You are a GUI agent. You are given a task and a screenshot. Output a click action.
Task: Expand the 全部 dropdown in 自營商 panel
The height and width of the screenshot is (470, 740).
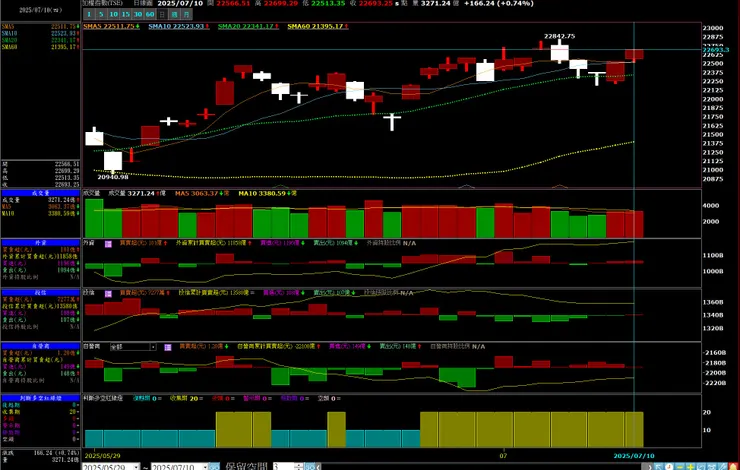153,347
